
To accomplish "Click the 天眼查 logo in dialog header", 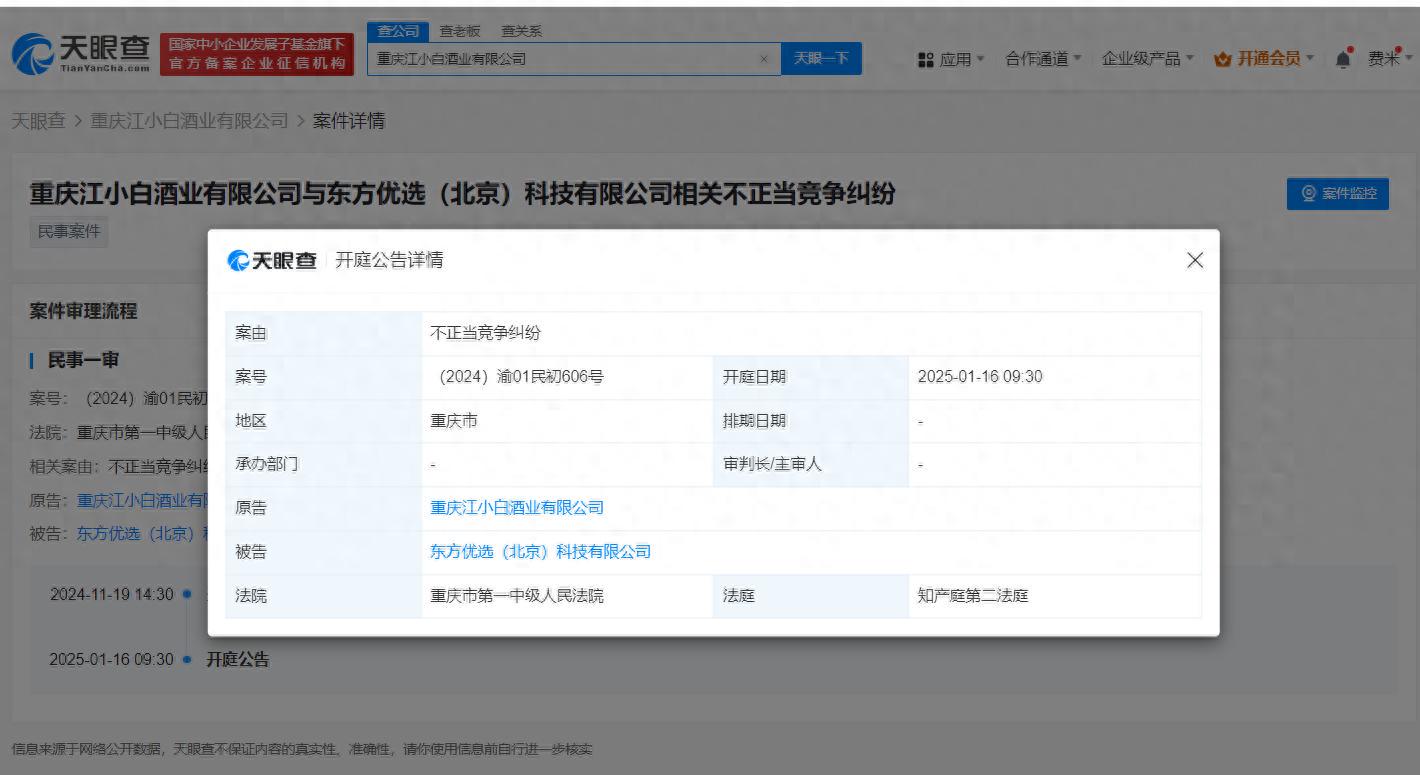I will point(272,261).
